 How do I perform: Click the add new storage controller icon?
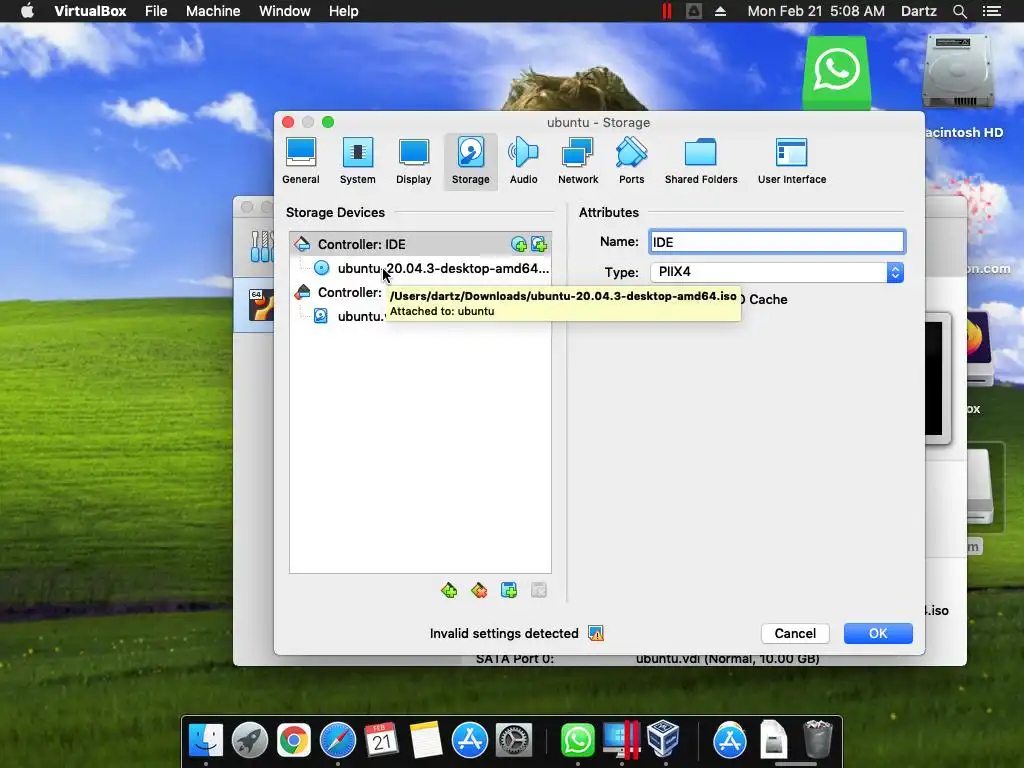click(x=449, y=590)
